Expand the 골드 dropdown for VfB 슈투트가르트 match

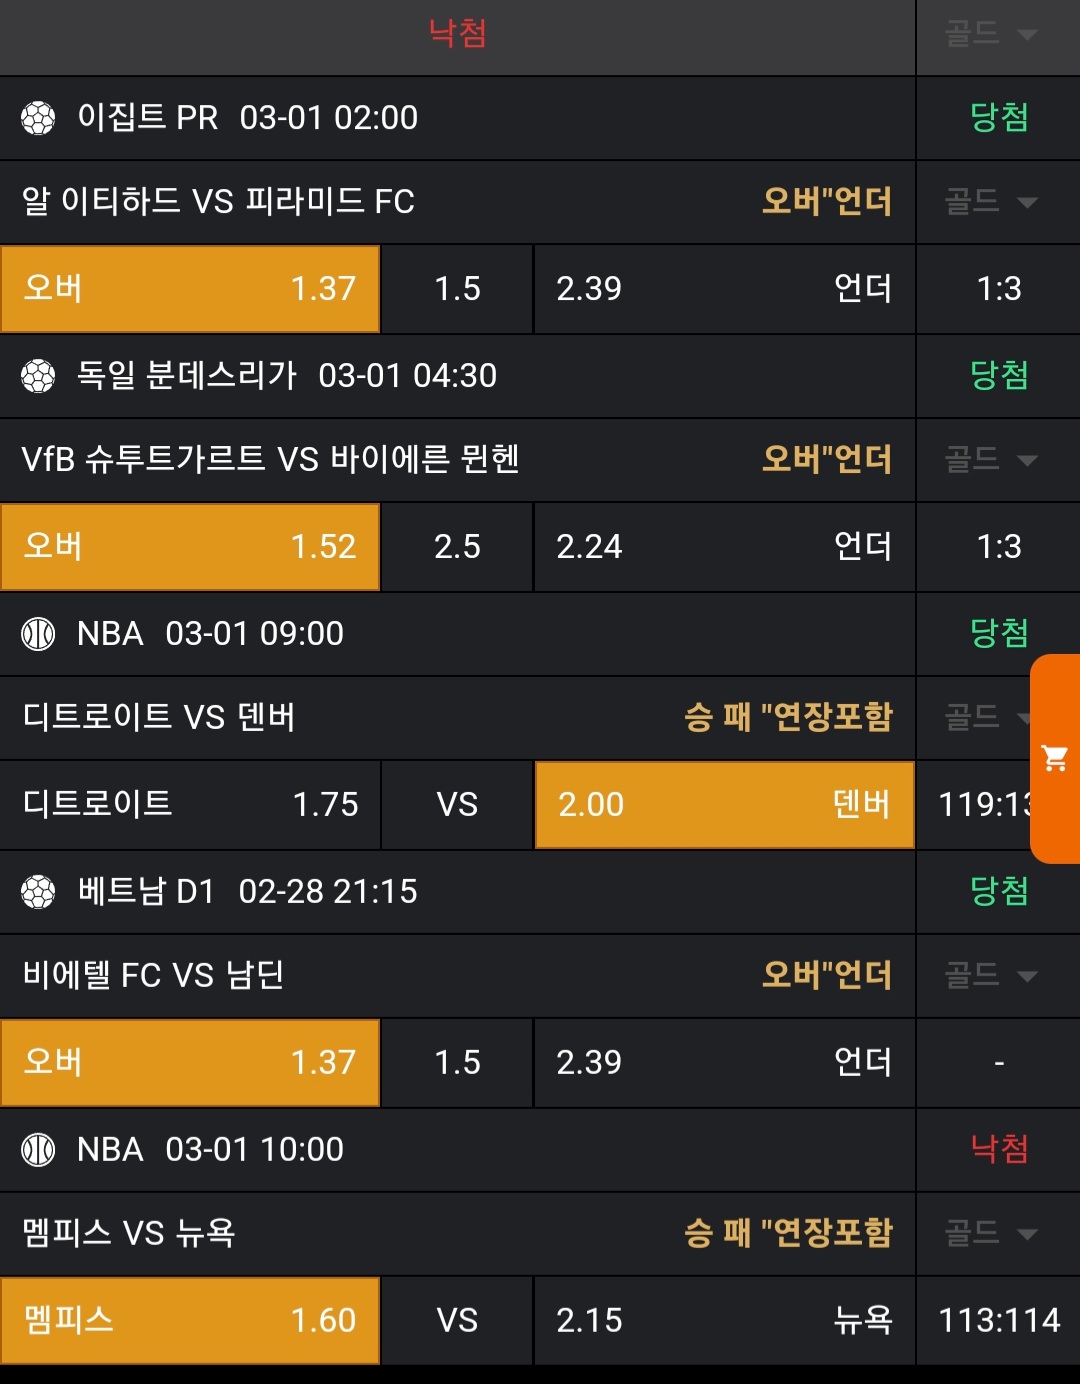pyautogui.click(x=990, y=460)
